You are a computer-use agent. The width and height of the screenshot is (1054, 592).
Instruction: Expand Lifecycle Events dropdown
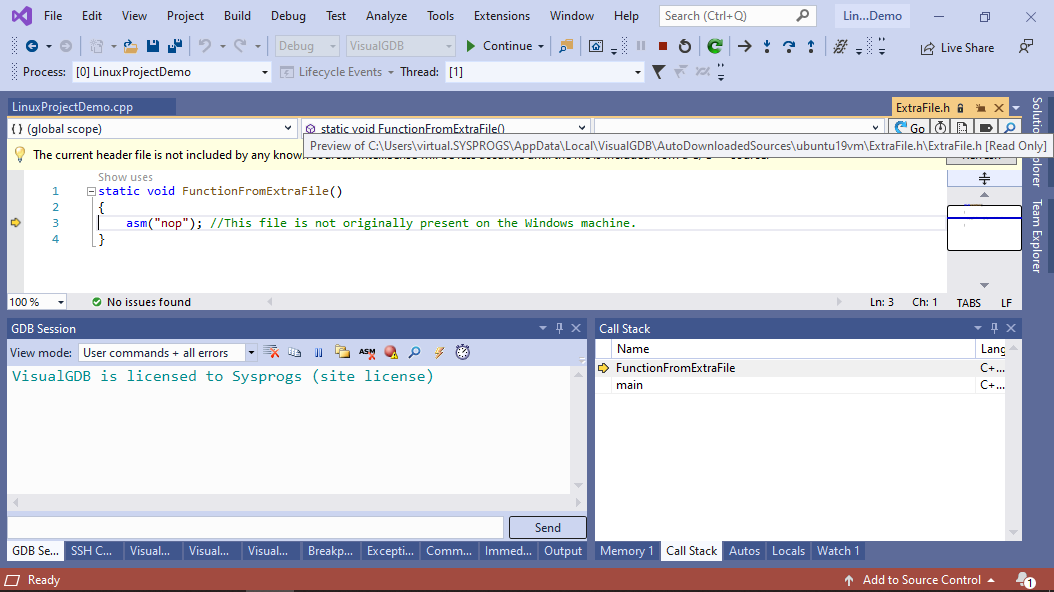tap(391, 73)
